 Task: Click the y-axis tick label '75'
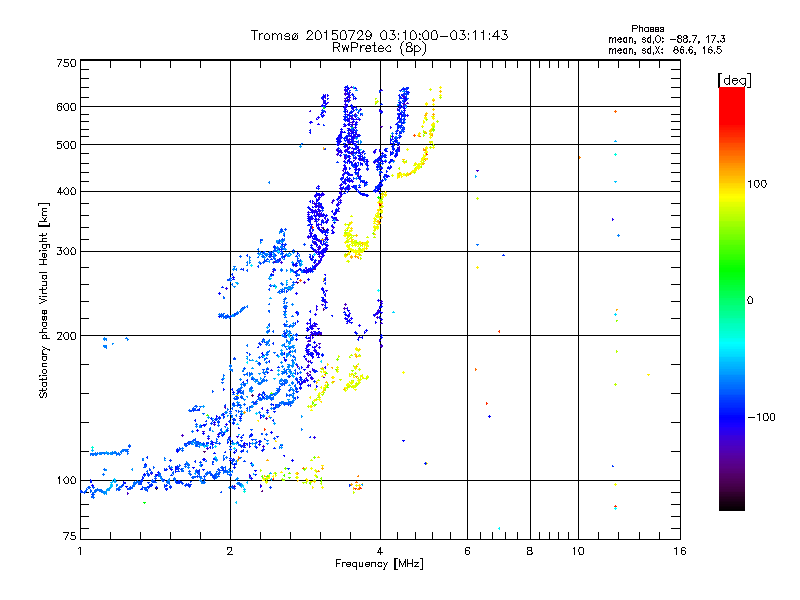[70, 536]
